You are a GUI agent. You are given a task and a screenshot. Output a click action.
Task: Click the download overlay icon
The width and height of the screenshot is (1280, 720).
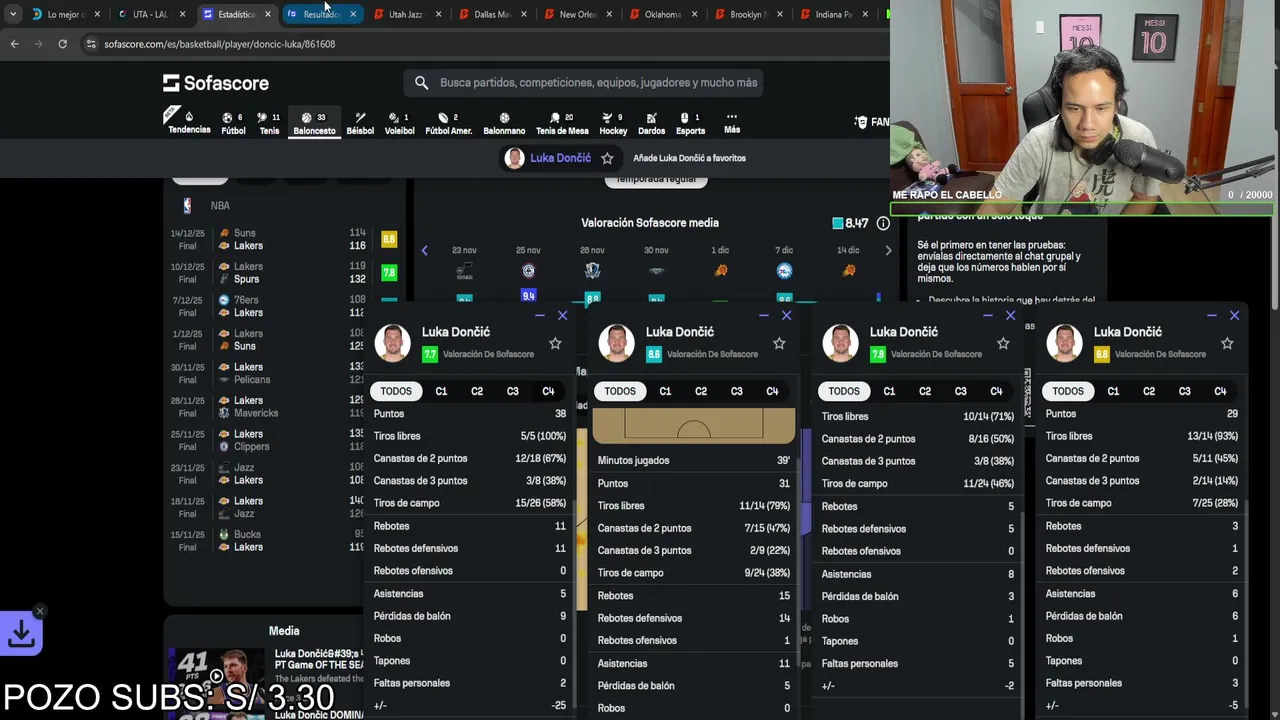[21, 633]
